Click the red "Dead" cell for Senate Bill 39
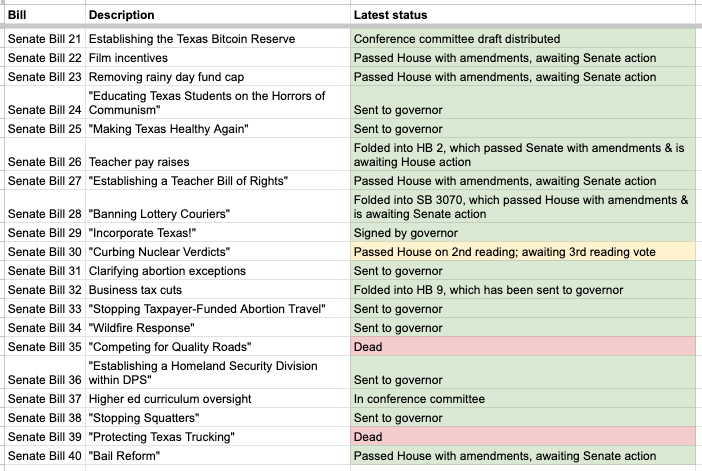 click(x=523, y=437)
